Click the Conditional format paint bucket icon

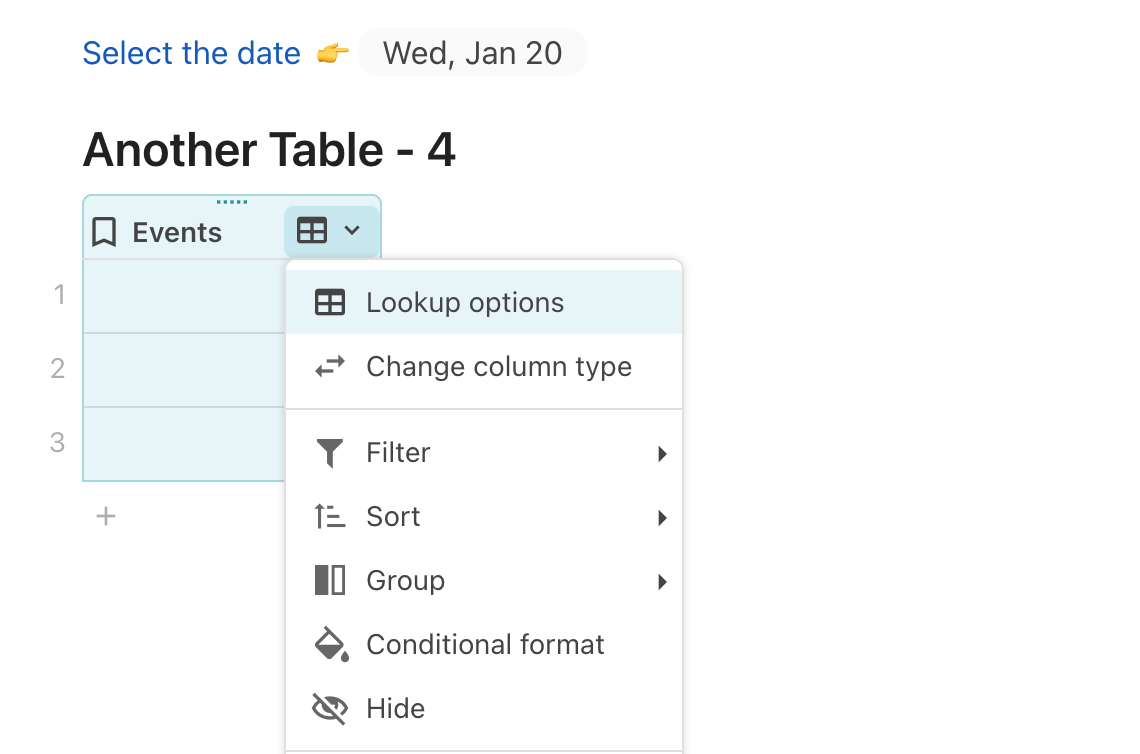click(331, 645)
